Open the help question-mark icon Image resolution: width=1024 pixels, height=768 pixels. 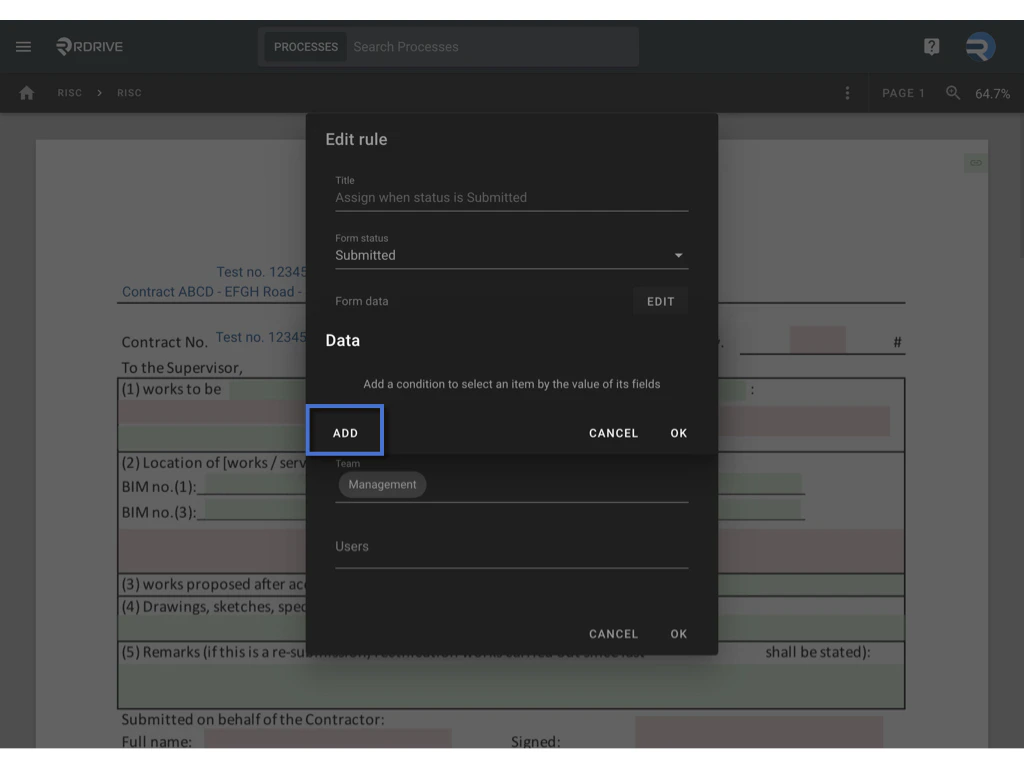coord(931,46)
